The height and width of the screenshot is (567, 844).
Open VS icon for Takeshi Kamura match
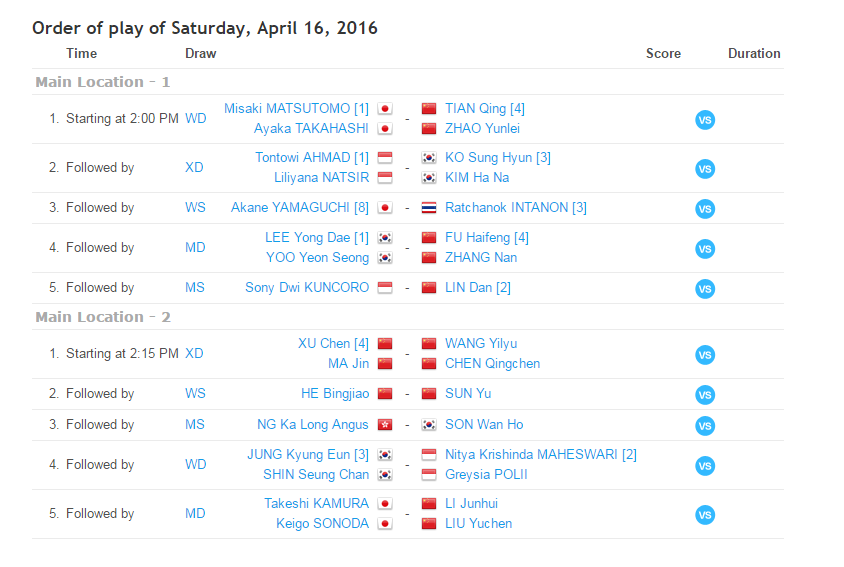pyautogui.click(x=705, y=514)
